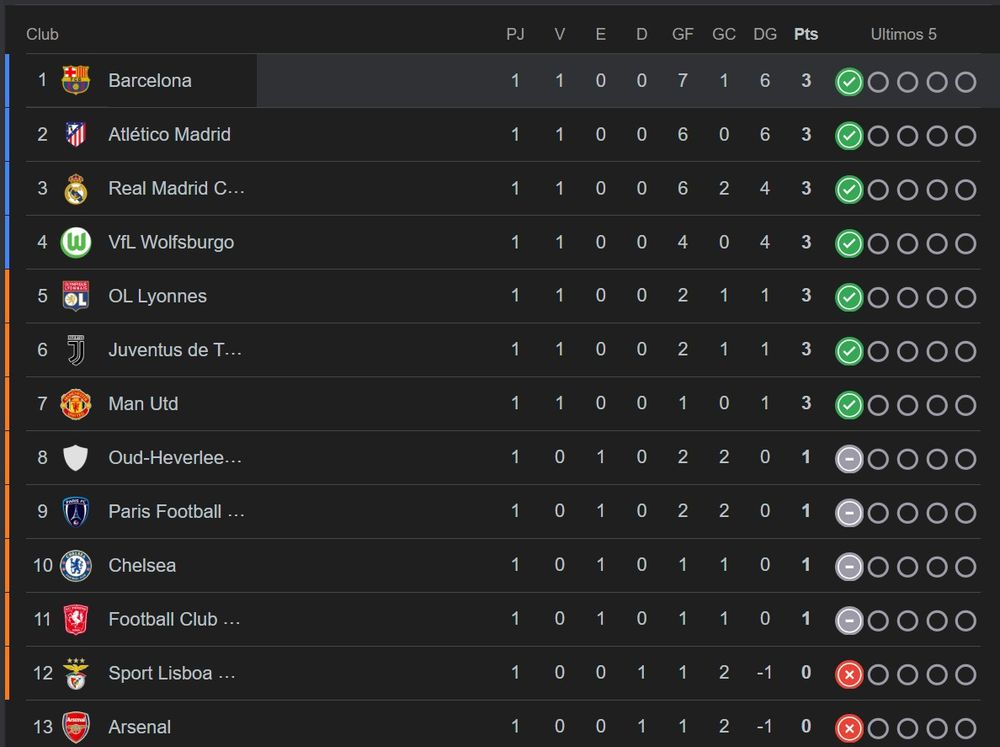Screen dimensions: 1000x747
Task: Click the Club column header
Action: tap(42, 34)
